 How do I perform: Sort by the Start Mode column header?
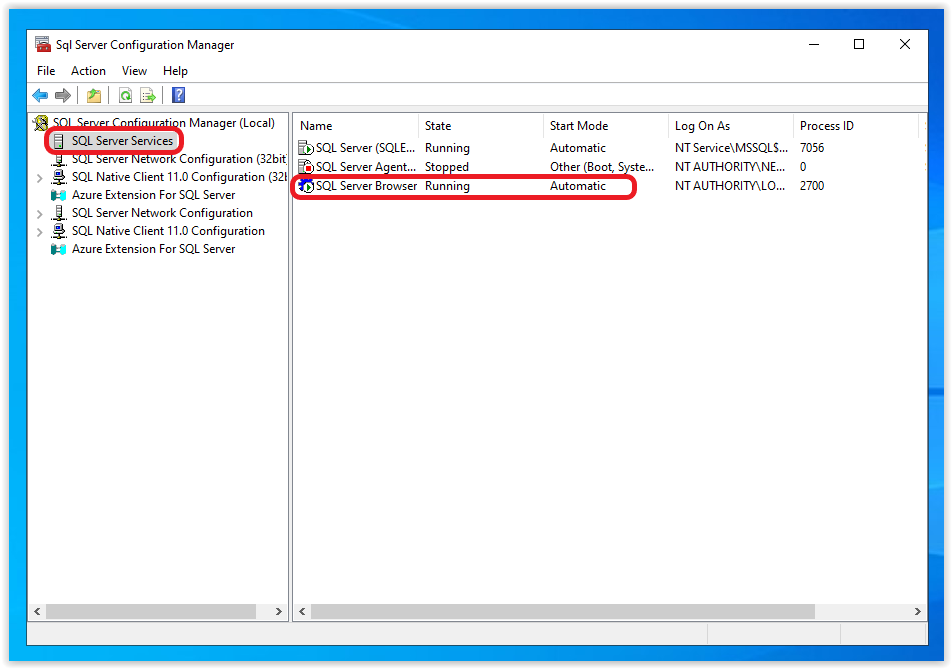(606, 126)
